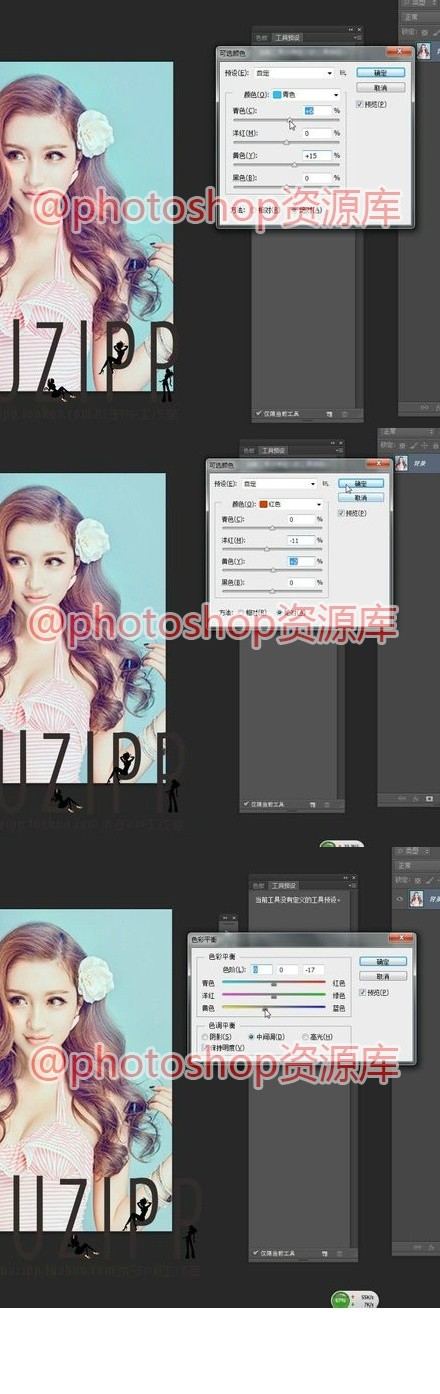Image resolution: width=440 pixels, height=1394 pixels.
Task: Create new tool preset in panel behind Cyan dialog
Action: click(329, 413)
